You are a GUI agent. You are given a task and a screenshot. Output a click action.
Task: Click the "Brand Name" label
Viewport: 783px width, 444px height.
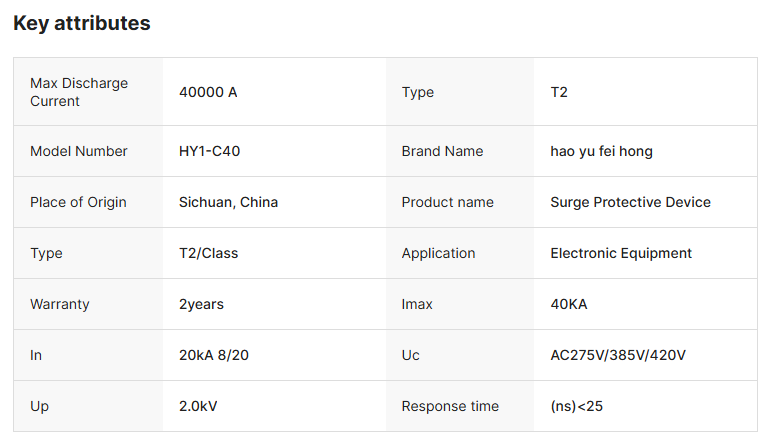[442, 151]
